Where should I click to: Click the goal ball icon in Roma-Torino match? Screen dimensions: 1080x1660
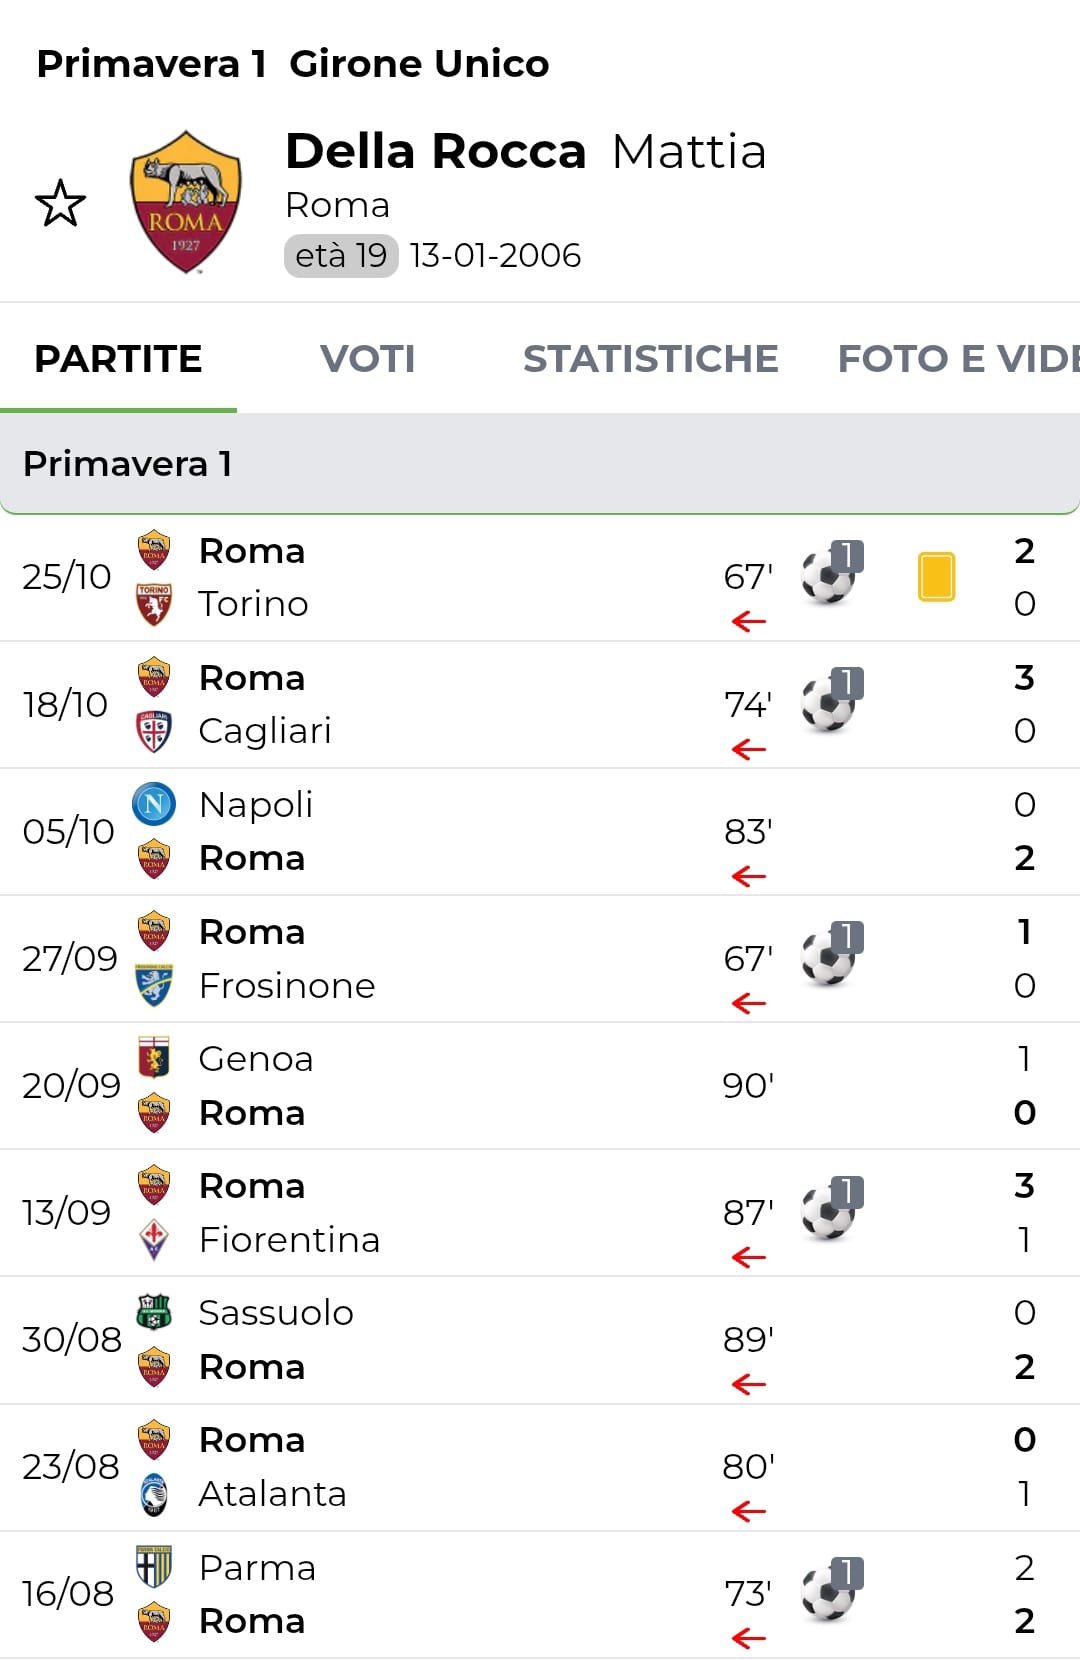pos(830,574)
